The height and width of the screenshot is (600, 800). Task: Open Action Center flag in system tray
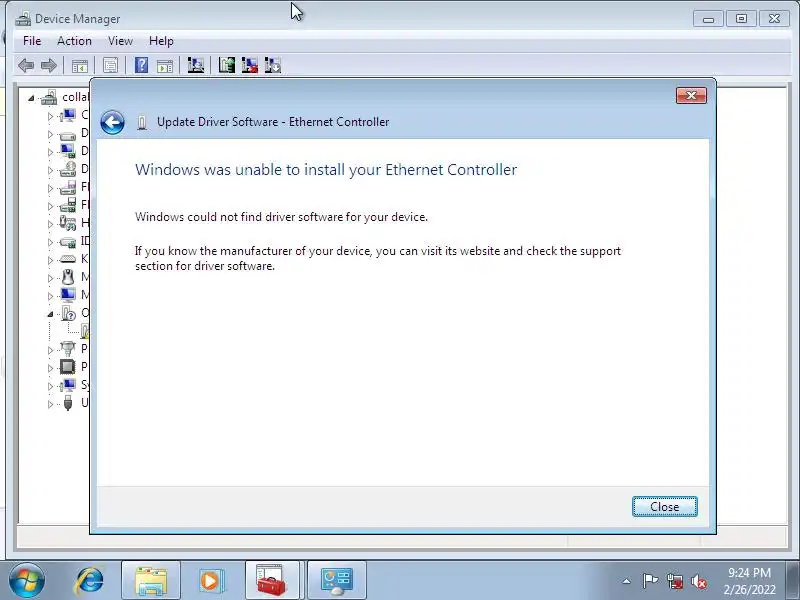[650, 581]
